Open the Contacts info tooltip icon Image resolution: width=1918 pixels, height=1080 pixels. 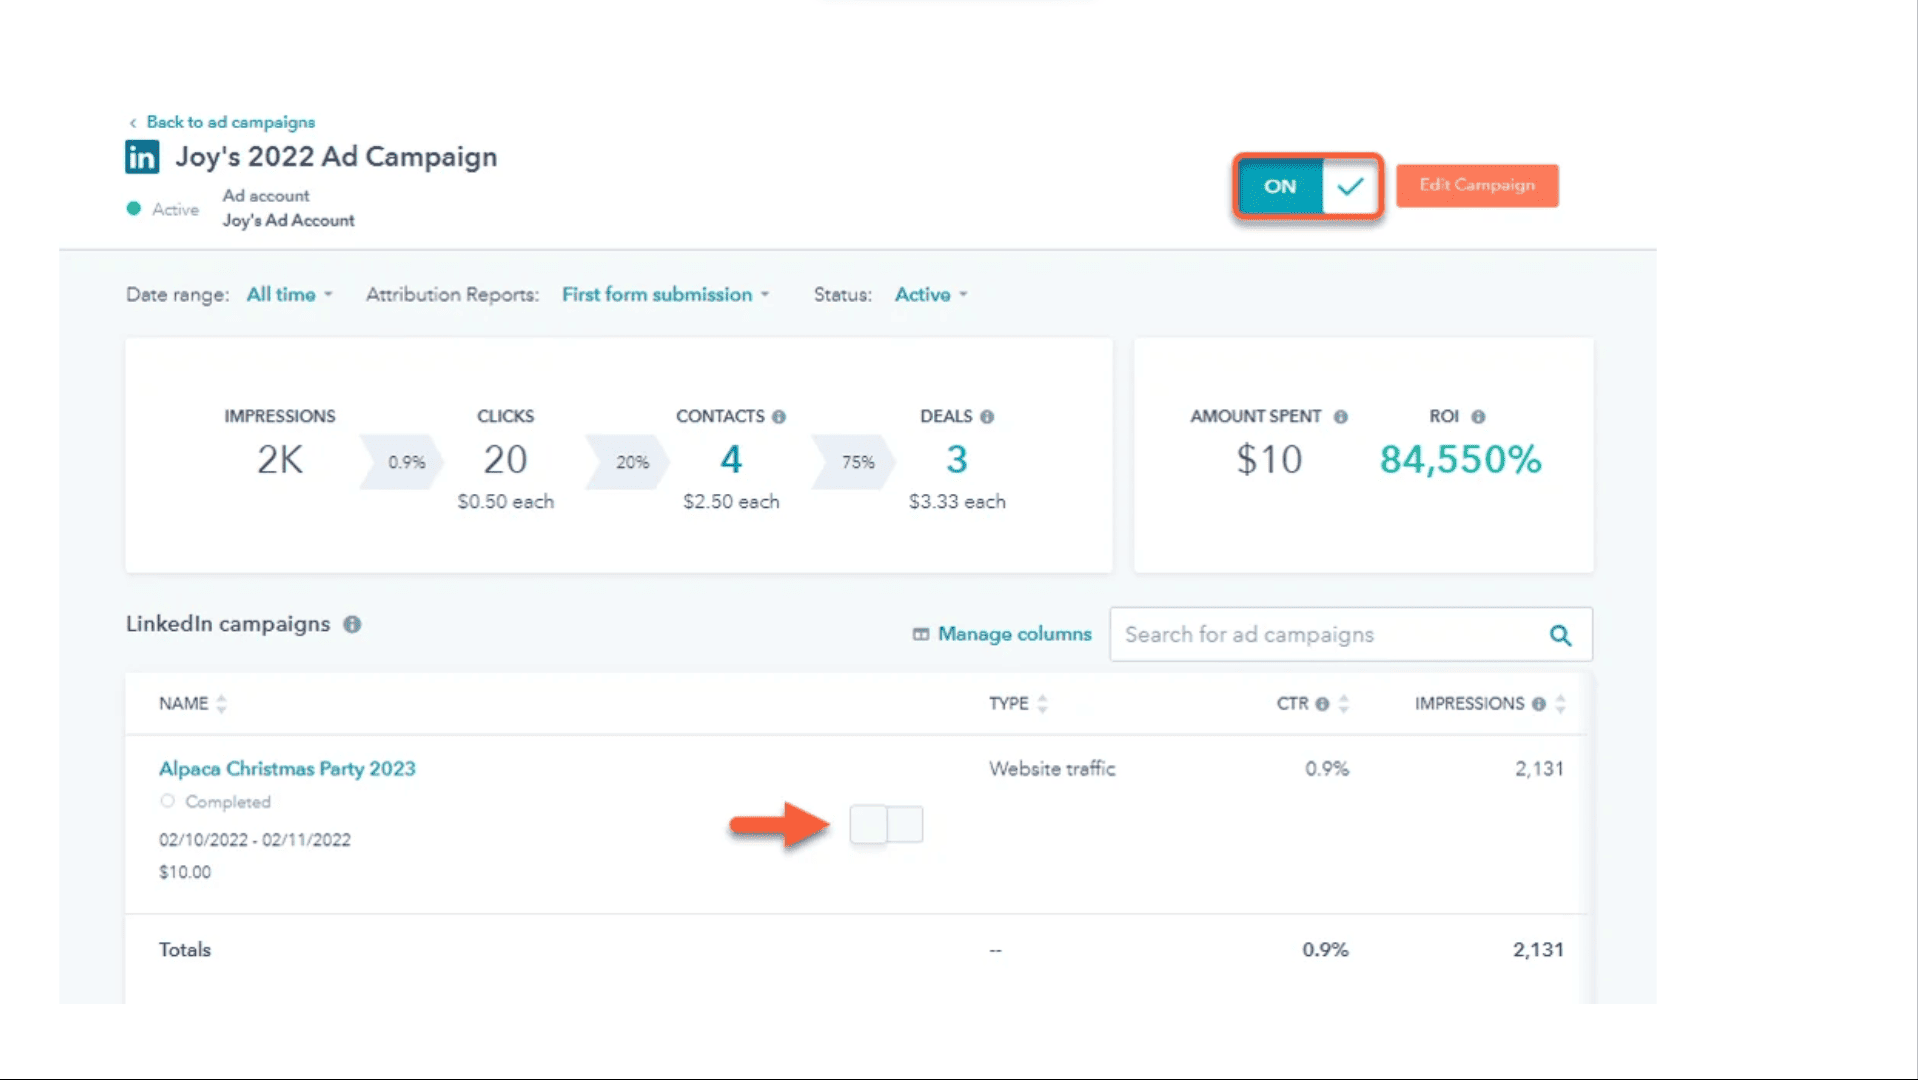tap(778, 416)
